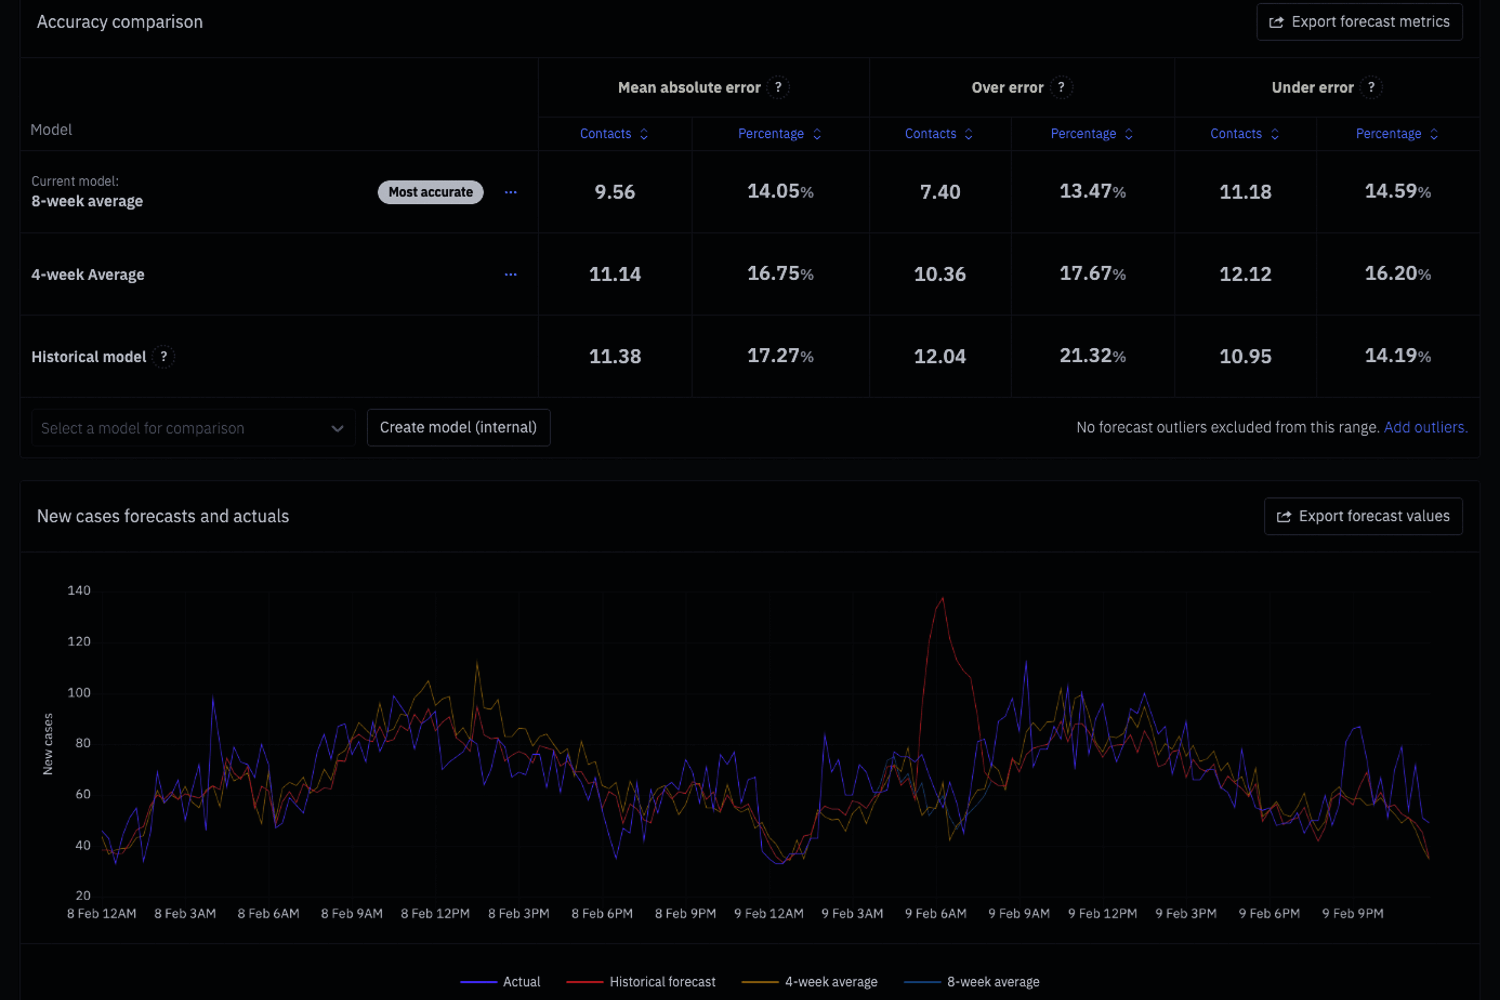The image size is (1500, 1000).
Task: Click Create model (internal) button
Action: [x=458, y=428]
